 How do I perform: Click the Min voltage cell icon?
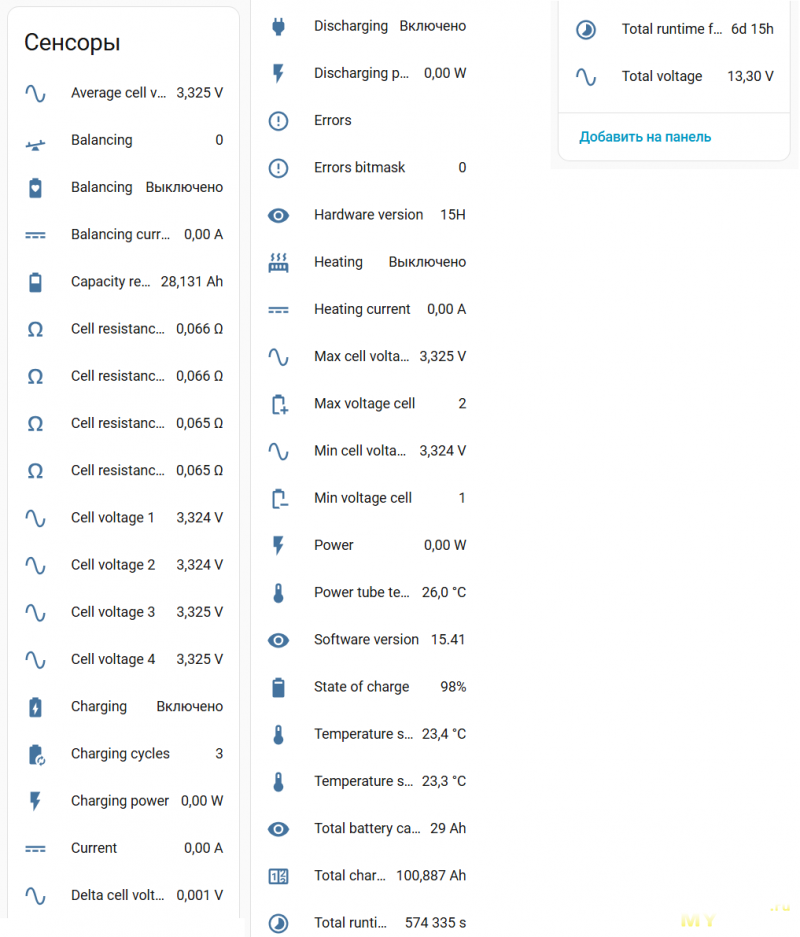click(x=278, y=498)
